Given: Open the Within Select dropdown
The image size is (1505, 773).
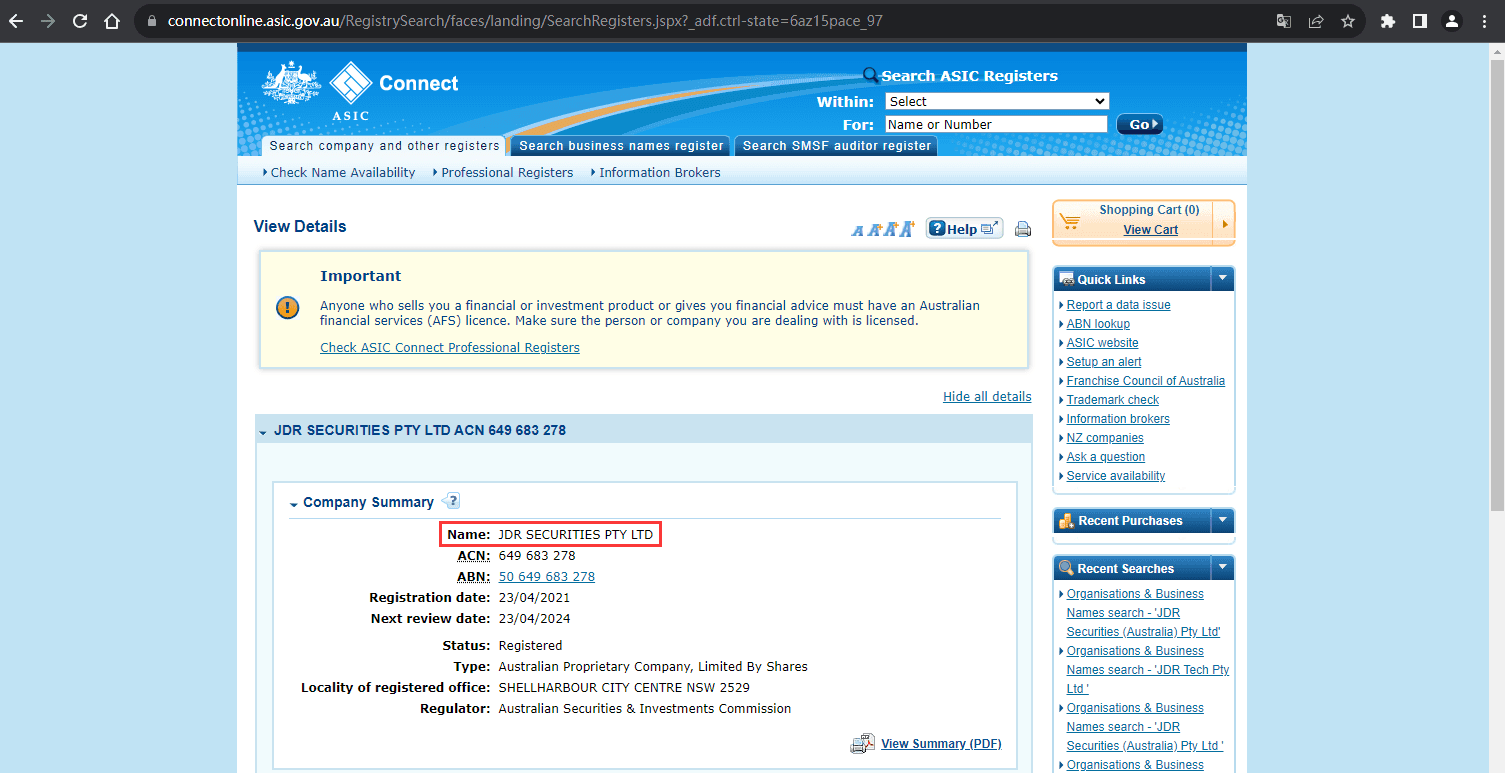Looking at the screenshot, I should [997, 101].
